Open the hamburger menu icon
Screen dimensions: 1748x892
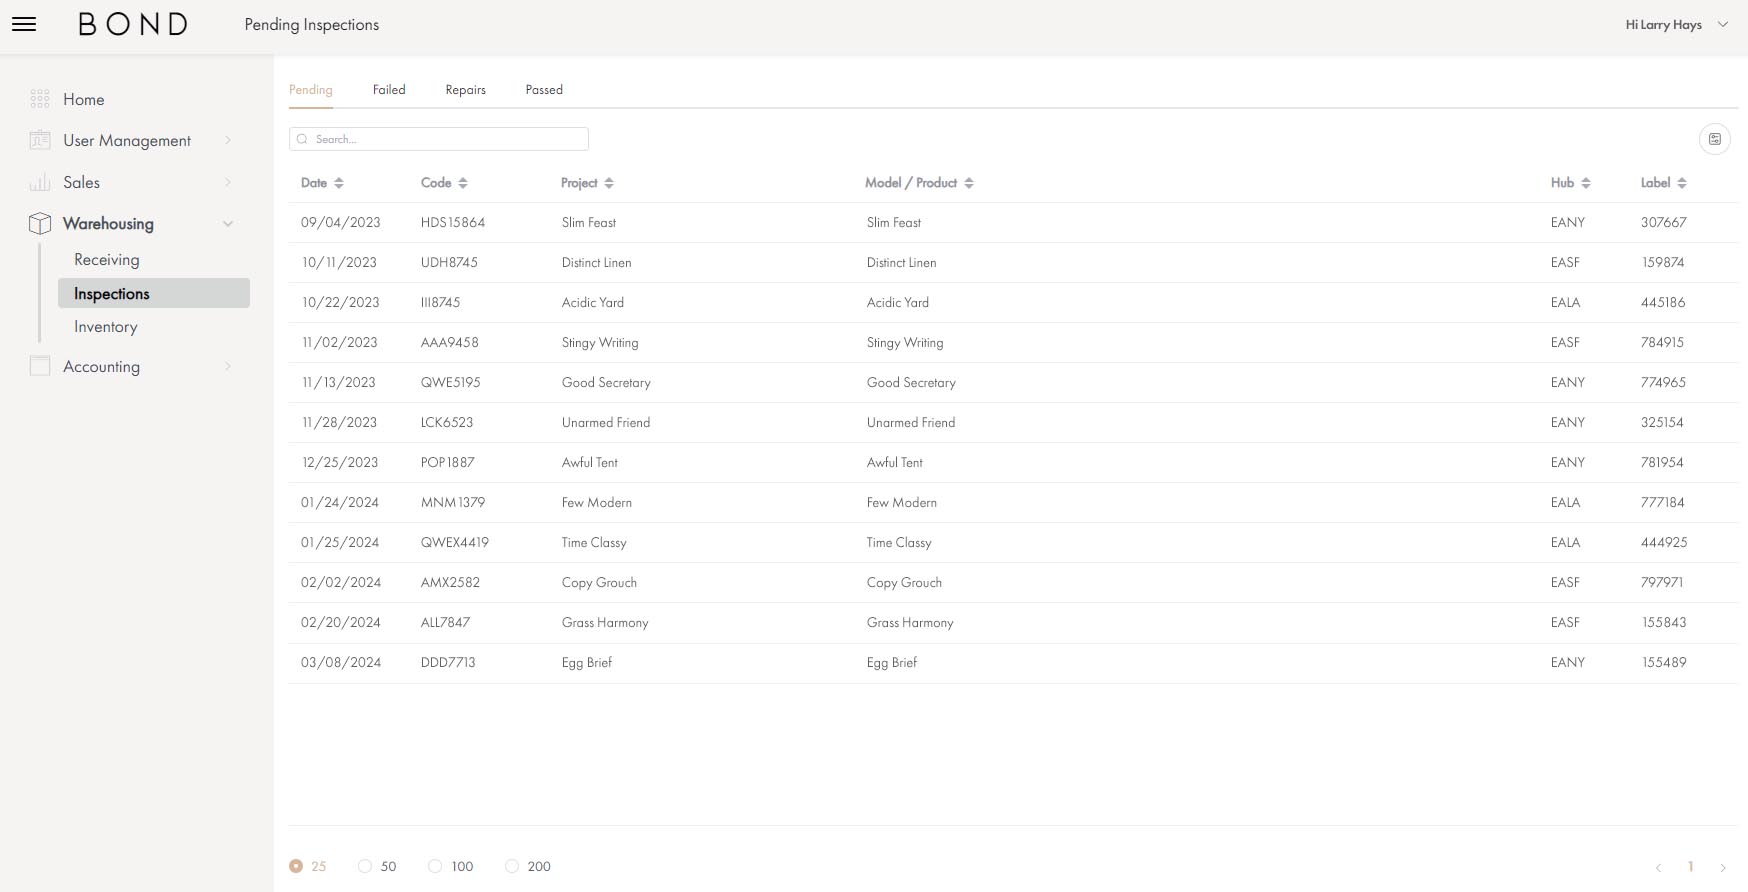[24, 24]
